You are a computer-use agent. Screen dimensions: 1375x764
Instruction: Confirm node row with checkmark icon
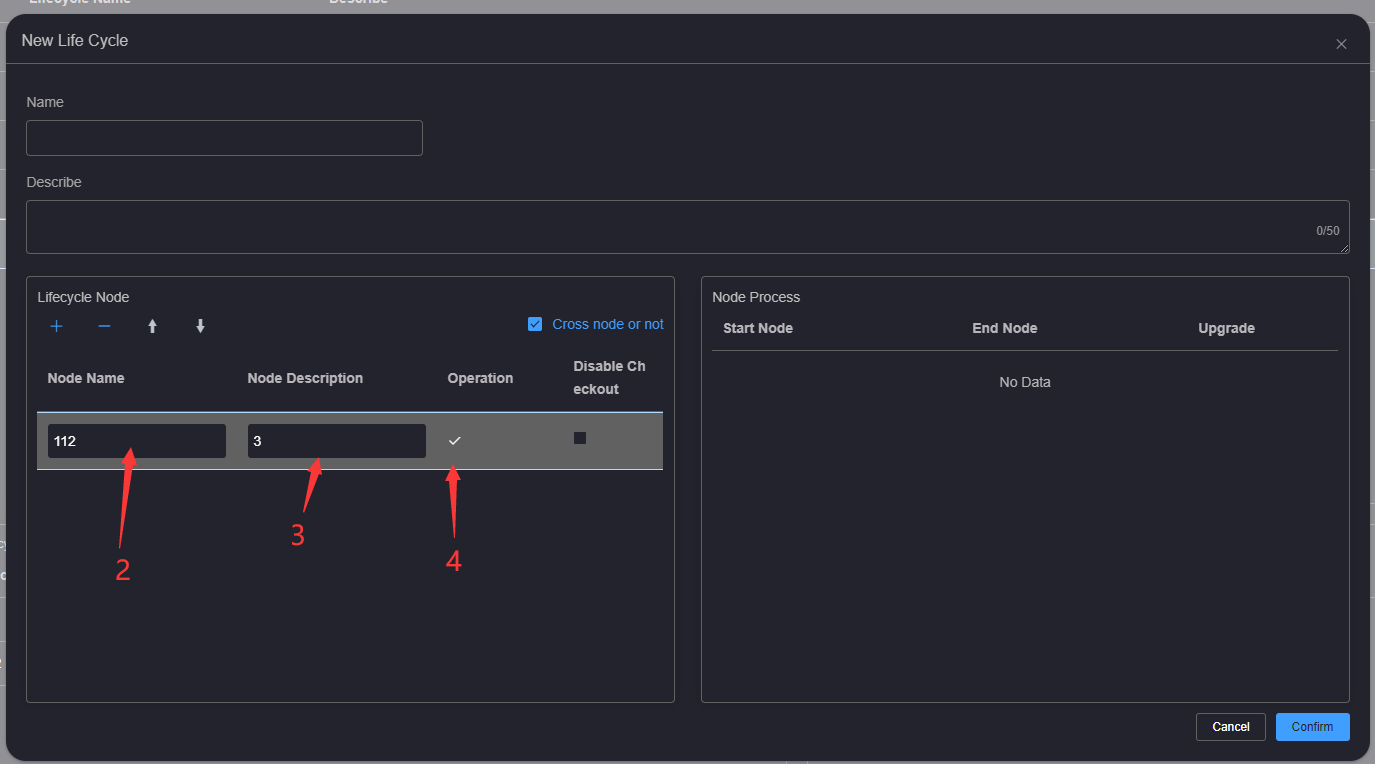(455, 441)
